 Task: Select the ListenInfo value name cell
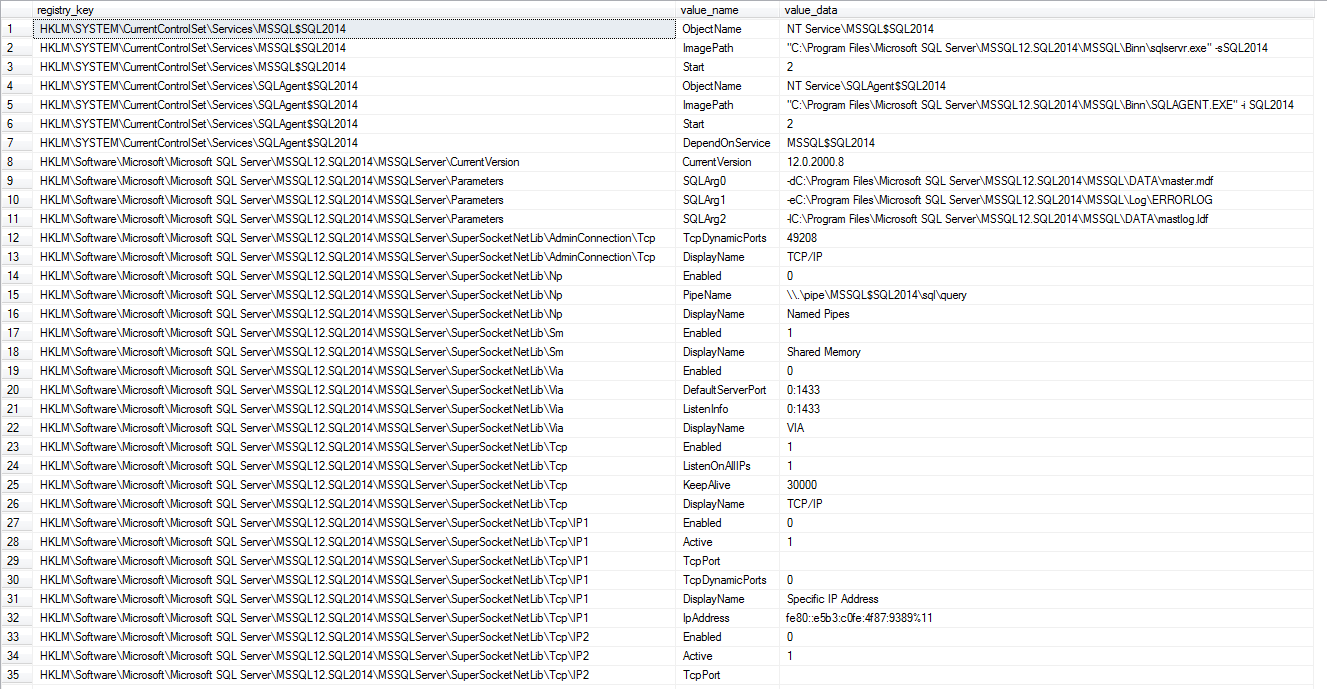pyautogui.click(x=728, y=409)
